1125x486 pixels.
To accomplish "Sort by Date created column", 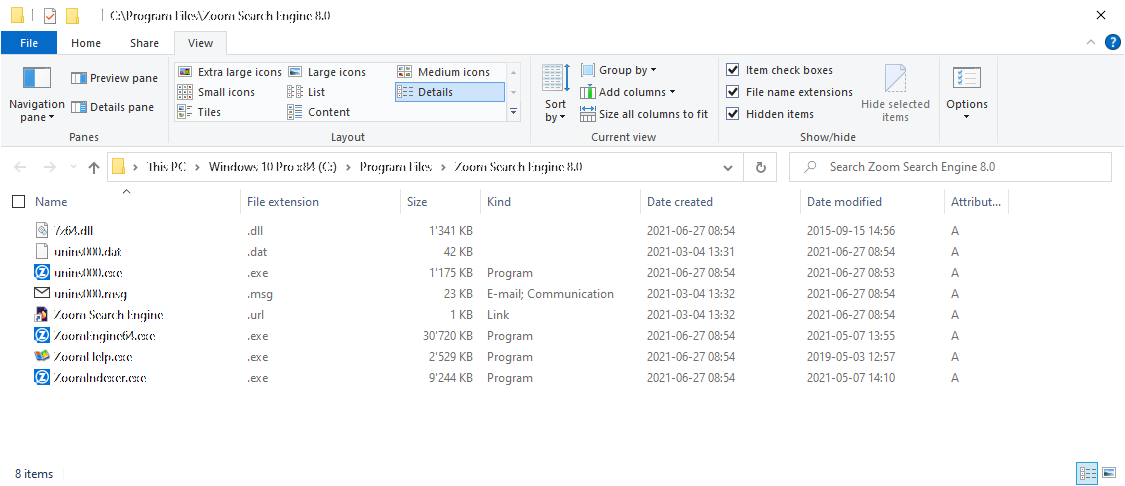I will pos(679,202).
